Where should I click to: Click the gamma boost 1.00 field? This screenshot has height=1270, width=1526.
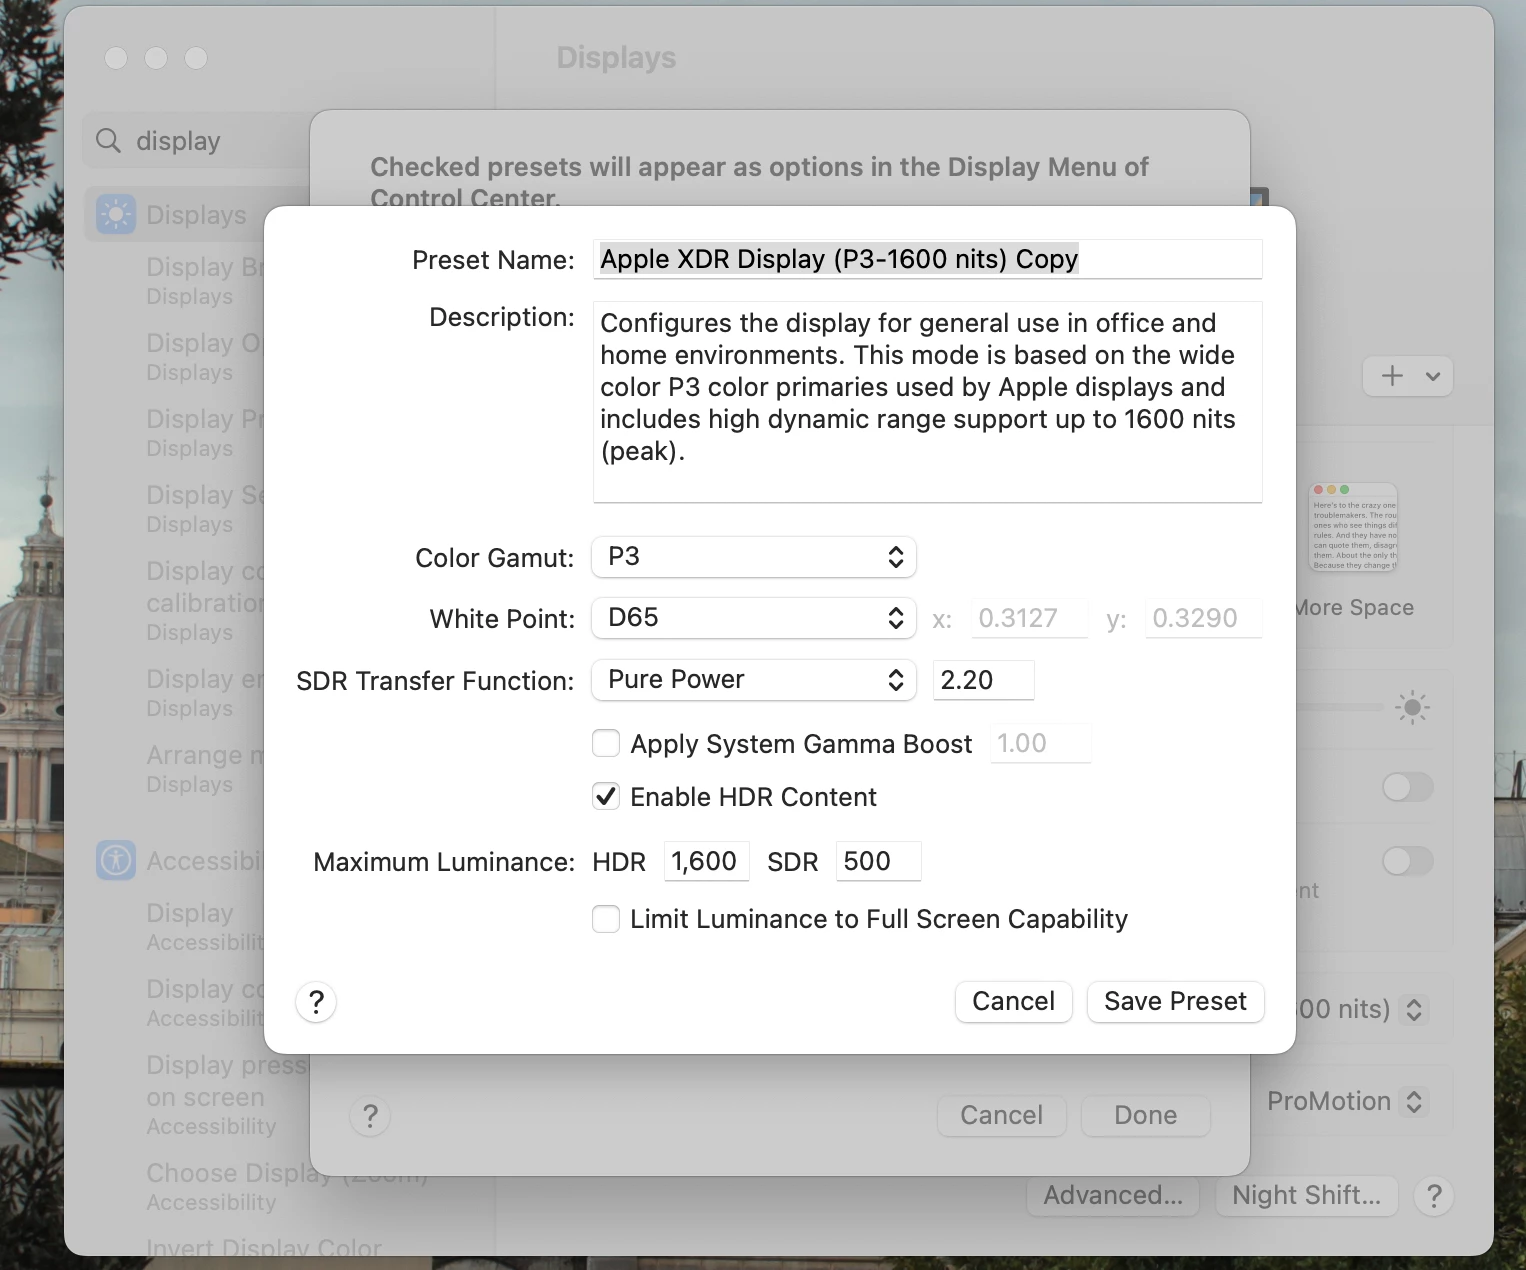coord(1040,743)
